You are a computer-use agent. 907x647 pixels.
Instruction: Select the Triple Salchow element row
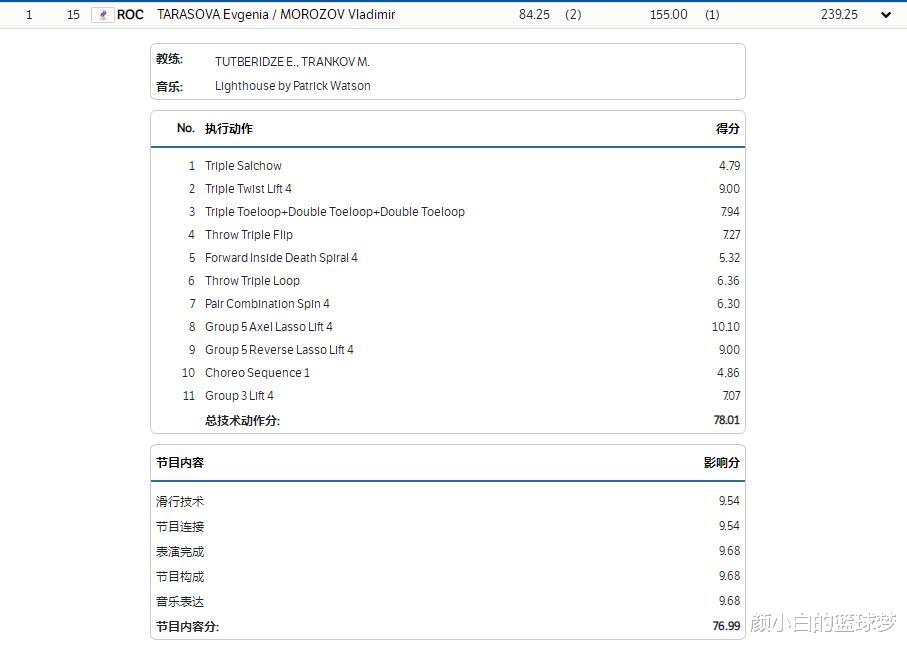[x=448, y=166]
